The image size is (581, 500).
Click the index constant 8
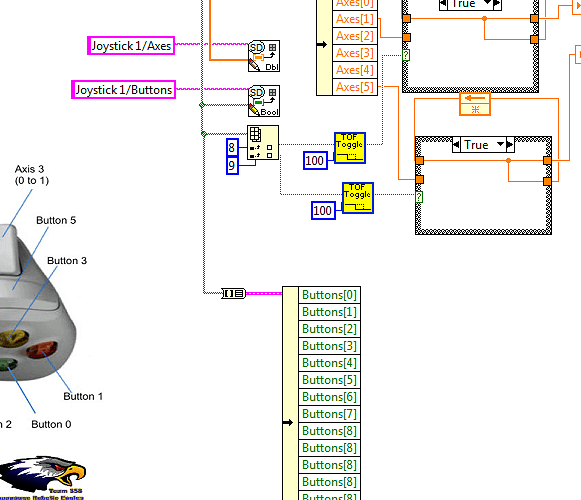(x=232, y=148)
